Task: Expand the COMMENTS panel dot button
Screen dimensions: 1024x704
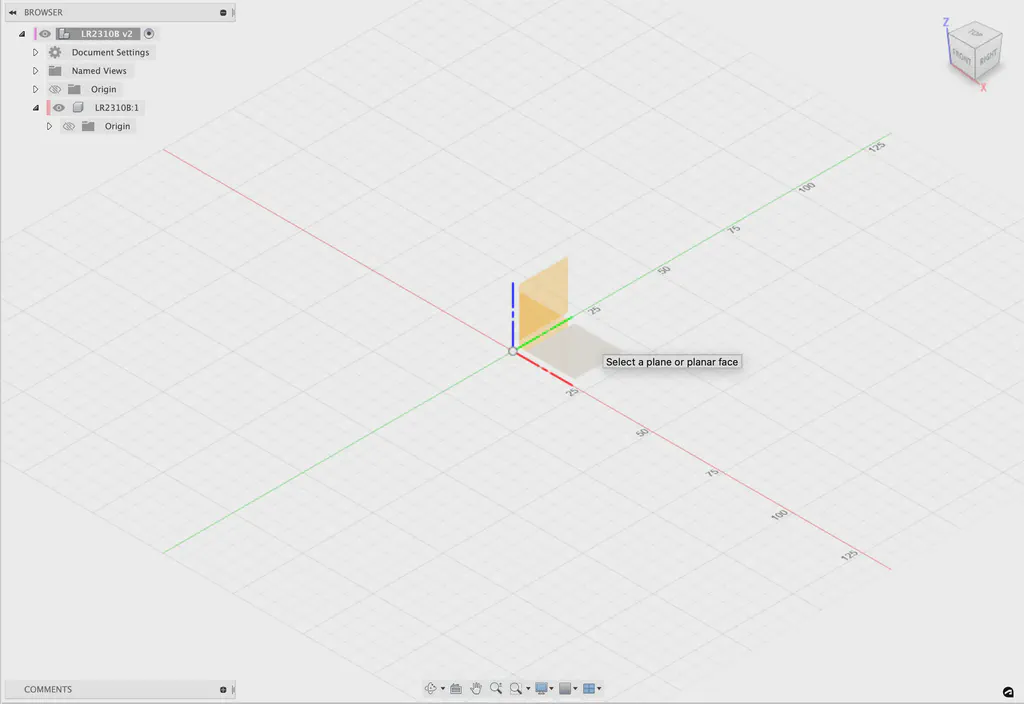Action: pyautogui.click(x=223, y=690)
